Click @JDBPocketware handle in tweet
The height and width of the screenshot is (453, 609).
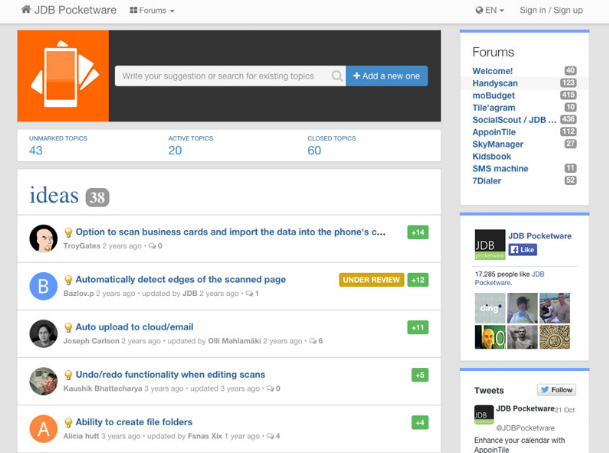[525, 428]
